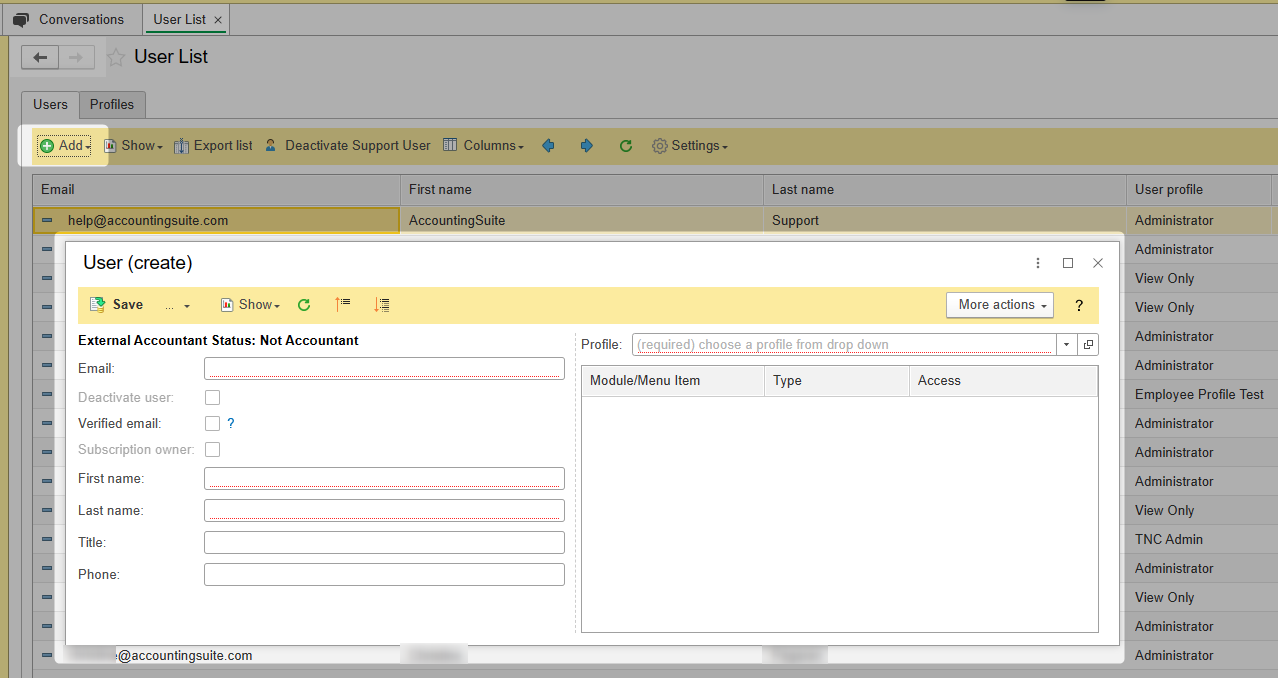Click into the Last name field

tap(384, 511)
